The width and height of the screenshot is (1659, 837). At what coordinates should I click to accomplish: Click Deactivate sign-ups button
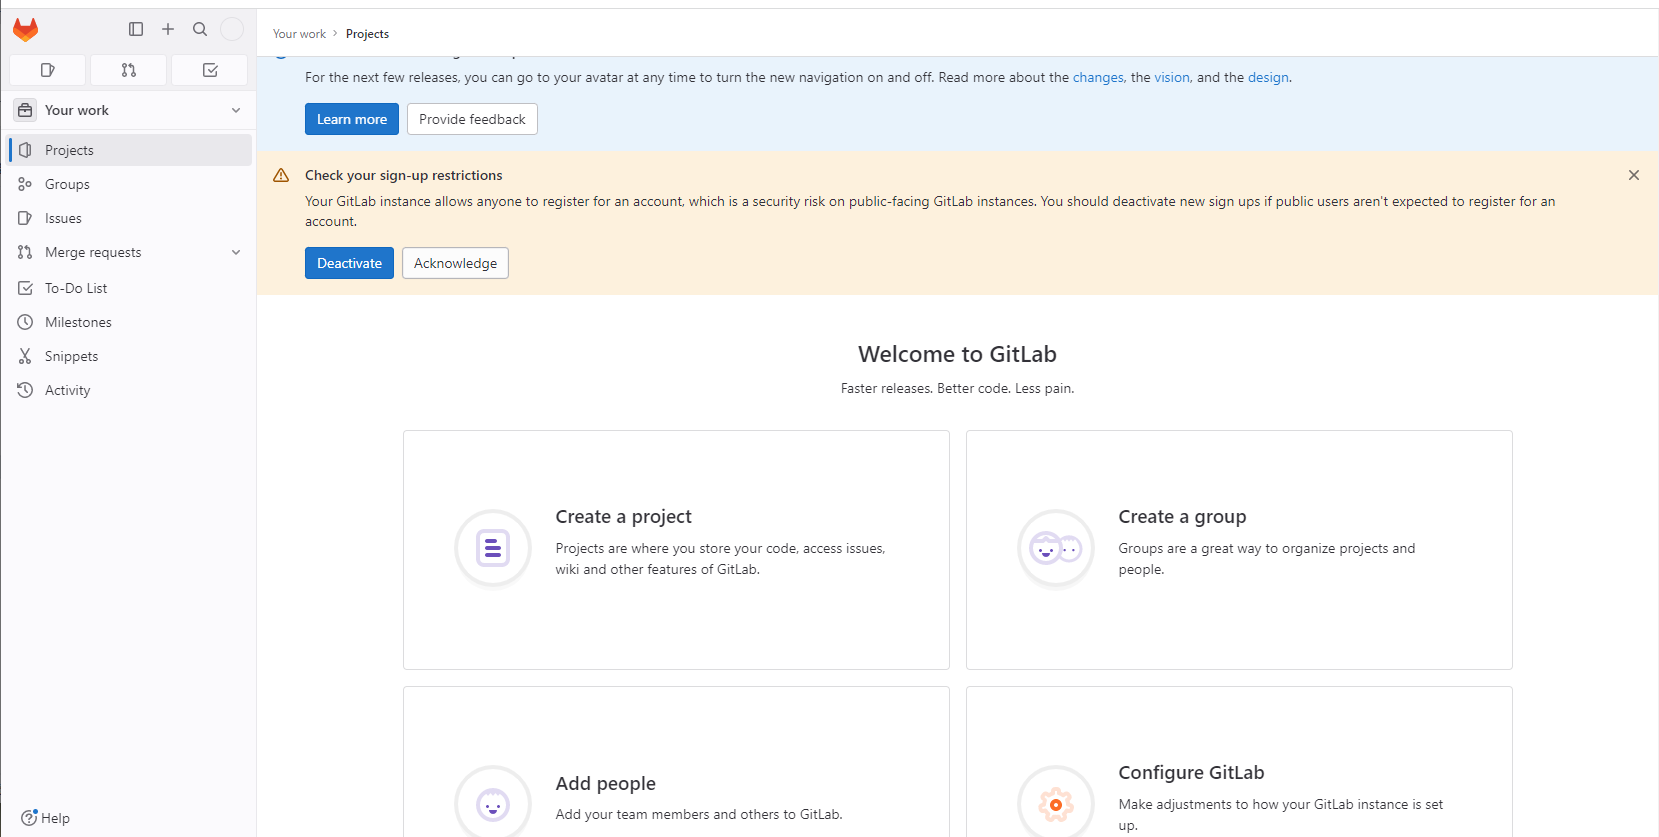point(349,263)
